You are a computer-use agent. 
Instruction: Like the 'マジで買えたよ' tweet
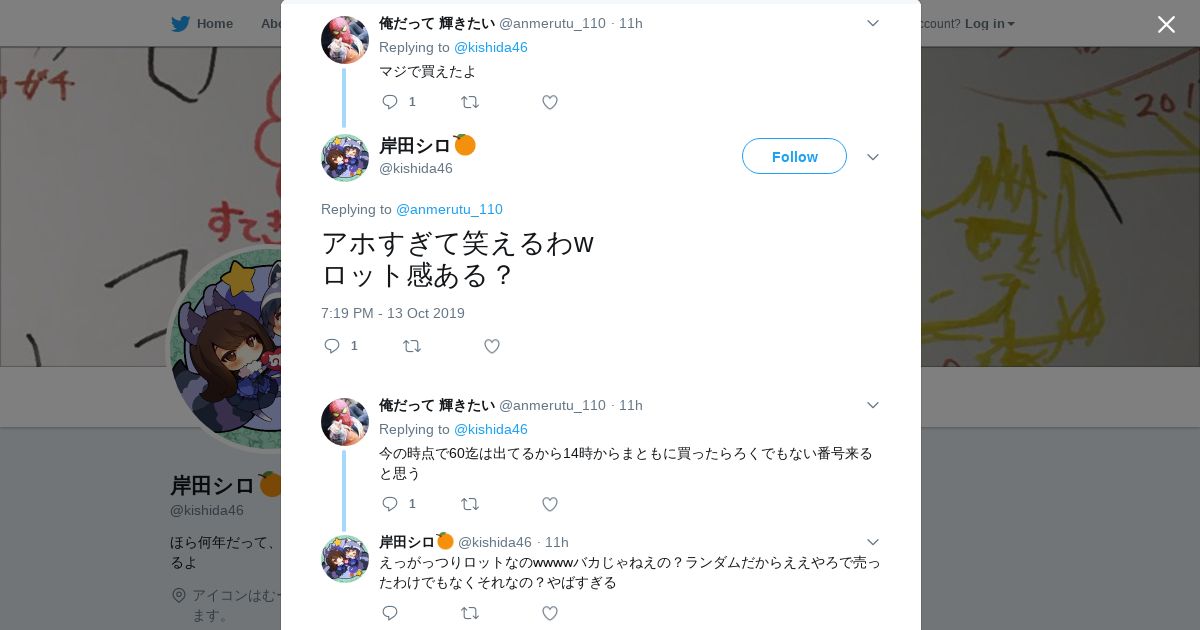point(550,102)
